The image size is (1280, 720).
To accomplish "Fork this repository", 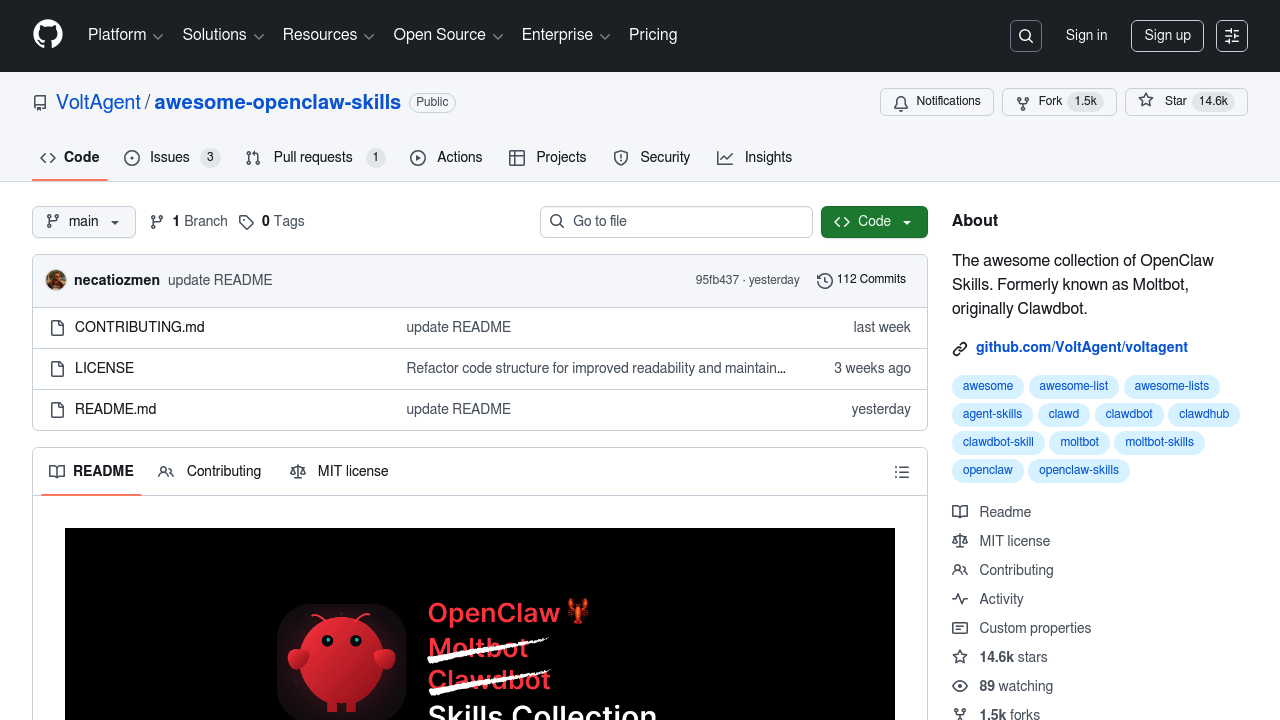I will pyautogui.click(x=1040, y=102).
